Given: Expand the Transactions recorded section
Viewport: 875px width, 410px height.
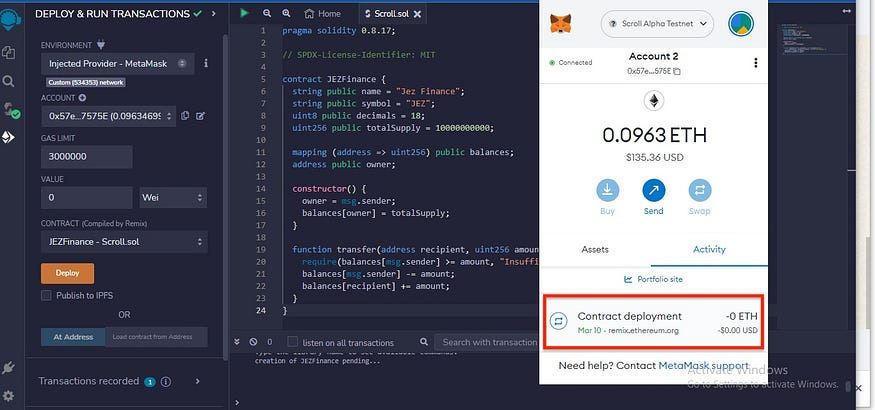Looking at the screenshot, I should [x=197, y=381].
